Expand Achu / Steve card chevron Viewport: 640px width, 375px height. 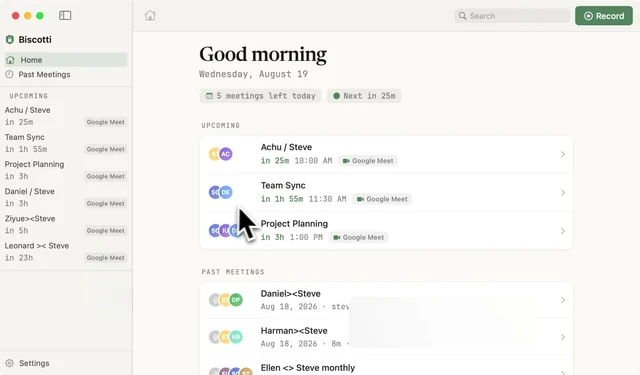pyautogui.click(x=563, y=154)
